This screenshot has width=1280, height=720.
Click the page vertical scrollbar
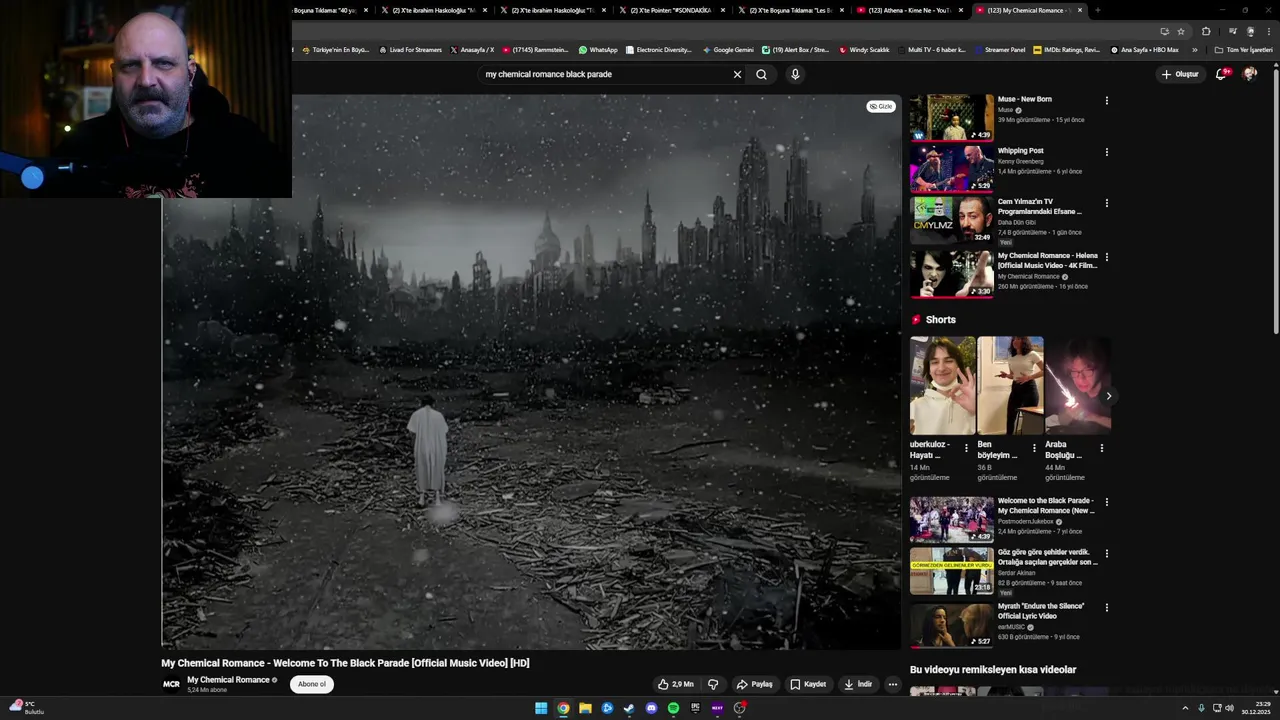(1275, 200)
